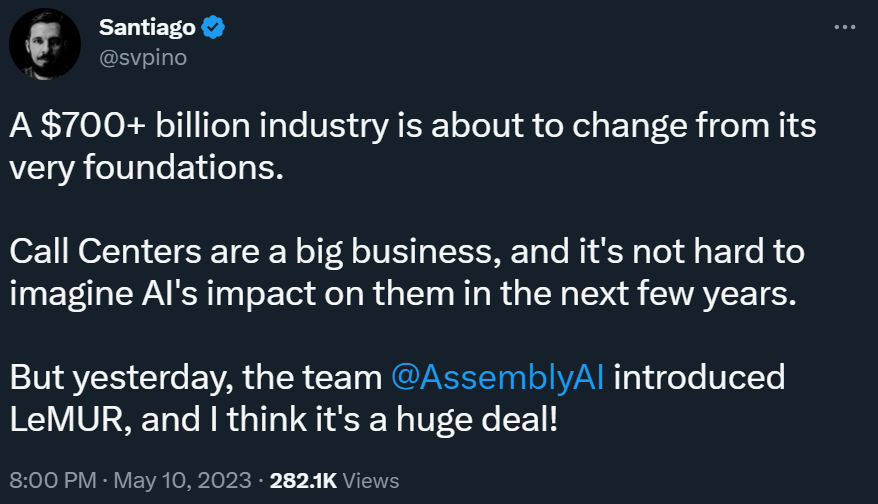Screen dimensions: 878x504
Task: Click the word "LeMUR"
Action: pos(70,418)
